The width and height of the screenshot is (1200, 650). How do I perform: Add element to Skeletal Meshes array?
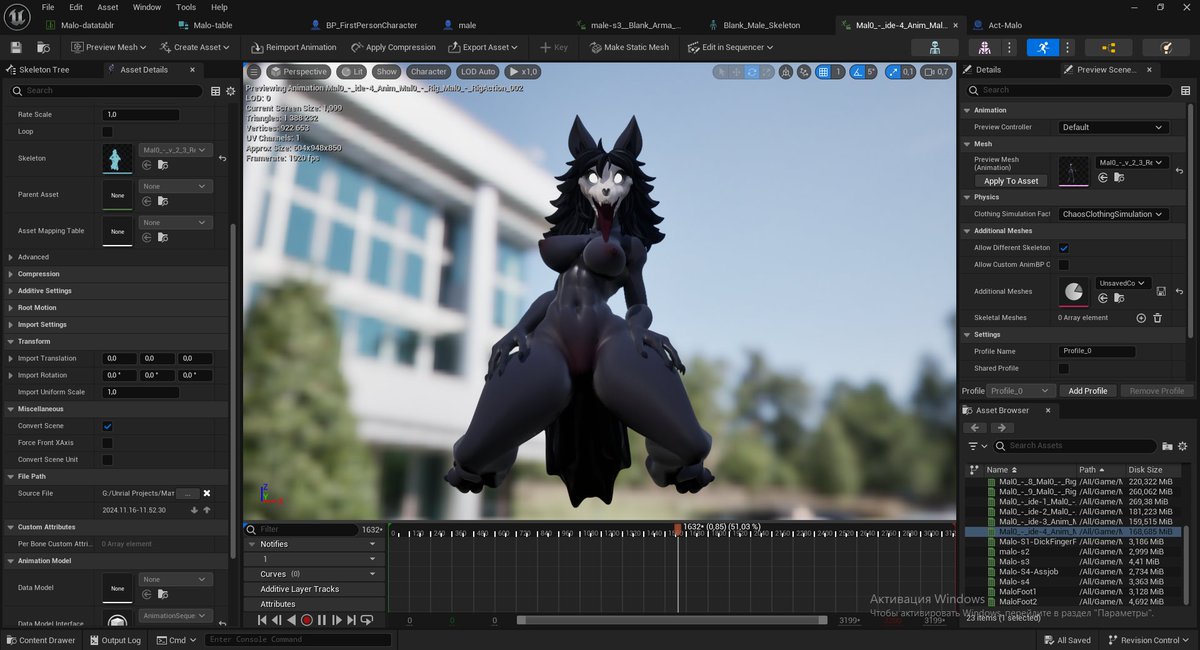tap(1141, 318)
